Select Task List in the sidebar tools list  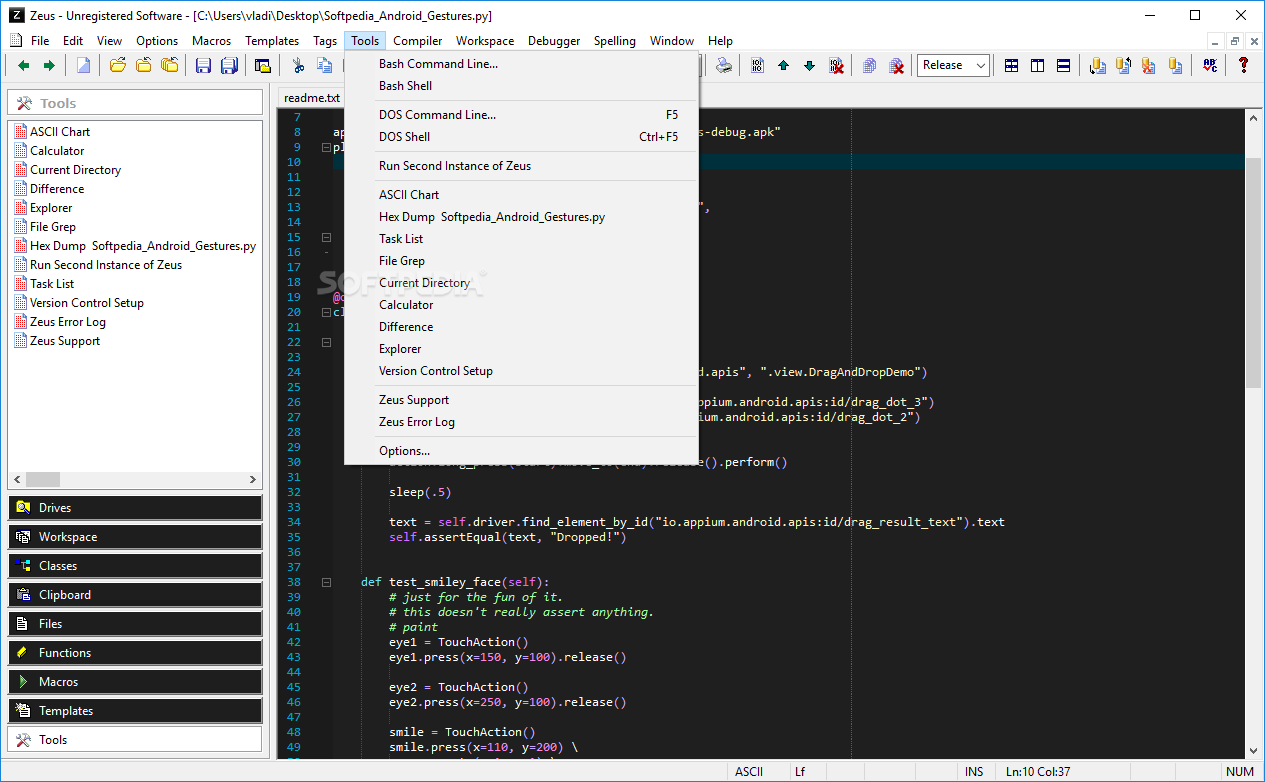pos(52,284)
